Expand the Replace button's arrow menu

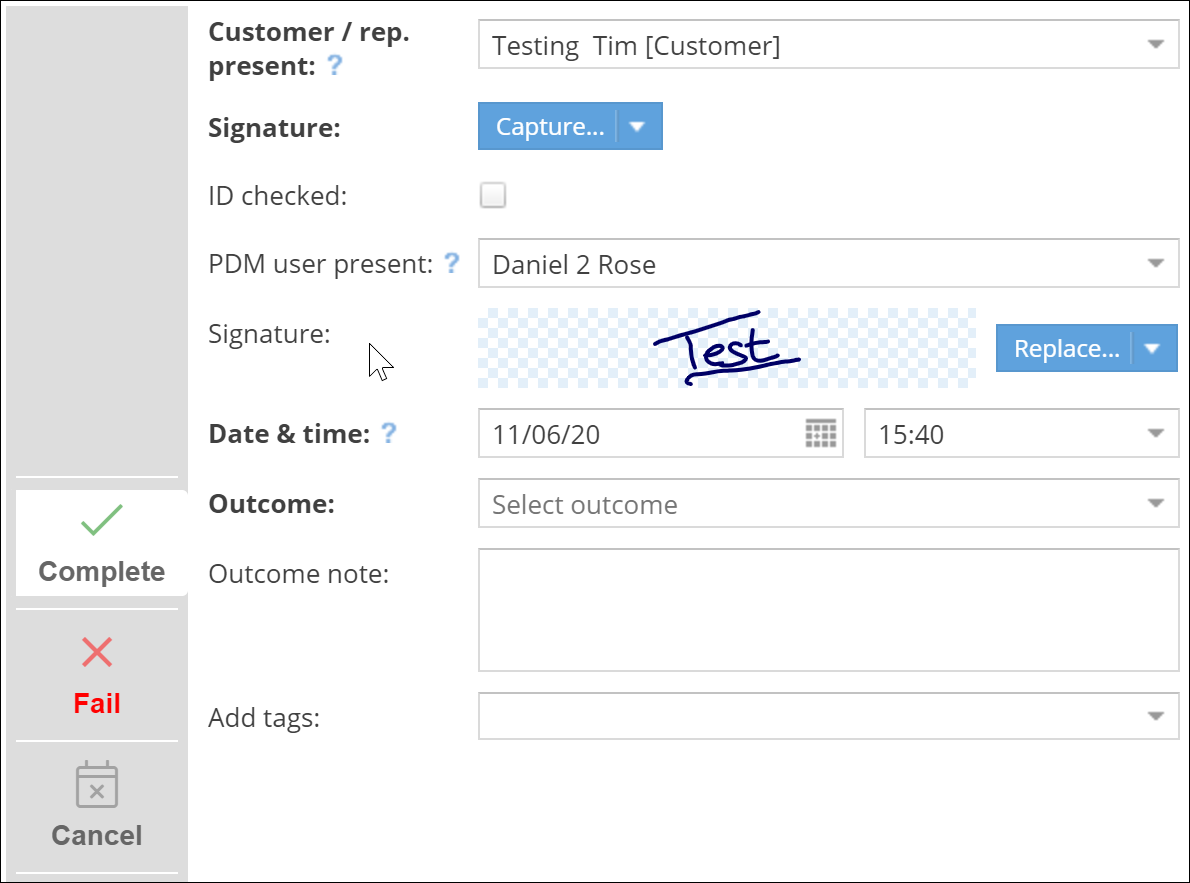[x=1153, y=349]
